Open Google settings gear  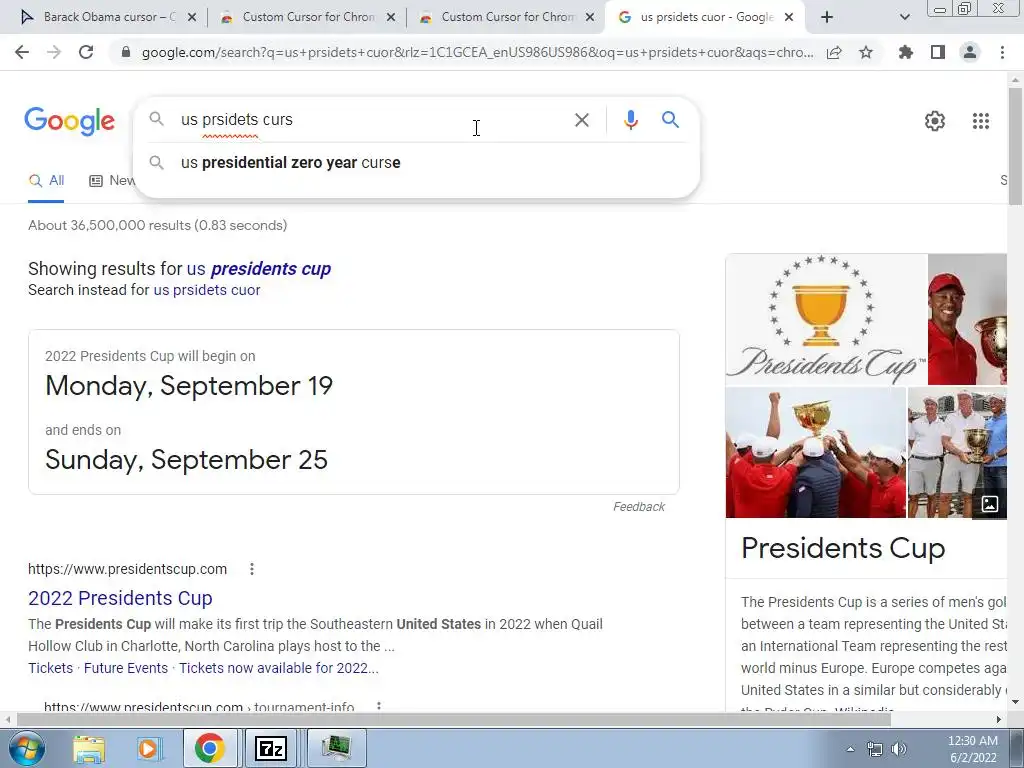click(935, 121)
